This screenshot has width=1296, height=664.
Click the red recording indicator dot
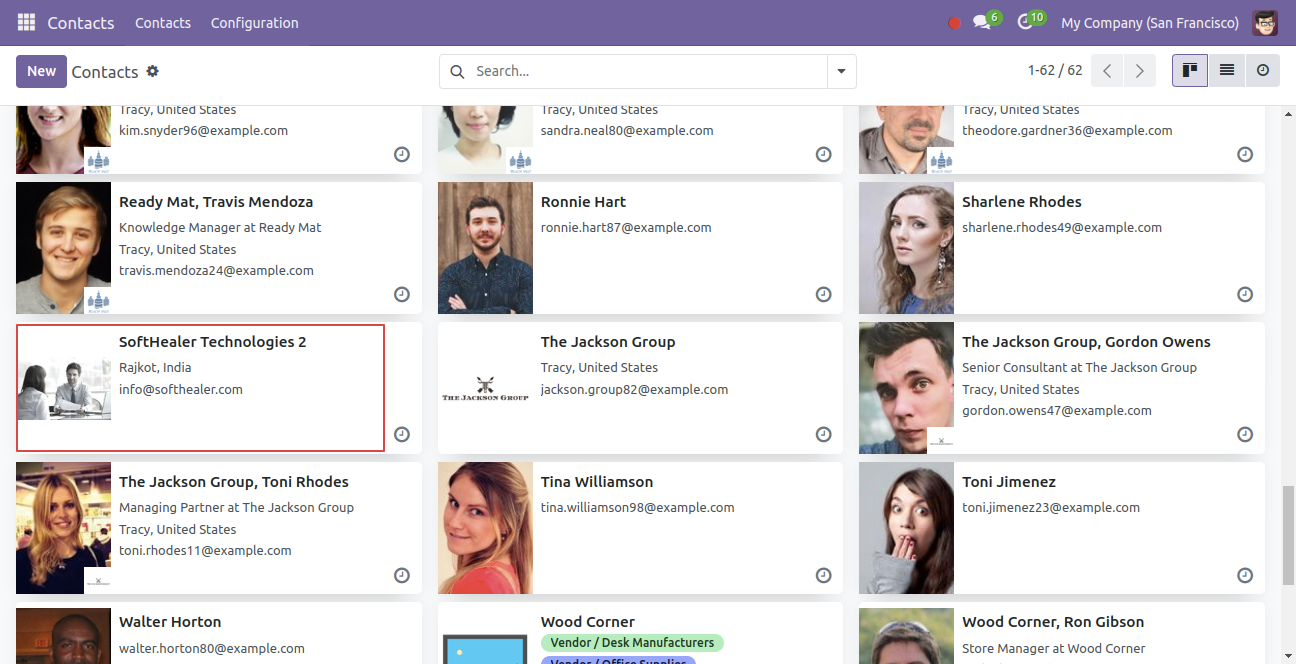tap(954, 23)
